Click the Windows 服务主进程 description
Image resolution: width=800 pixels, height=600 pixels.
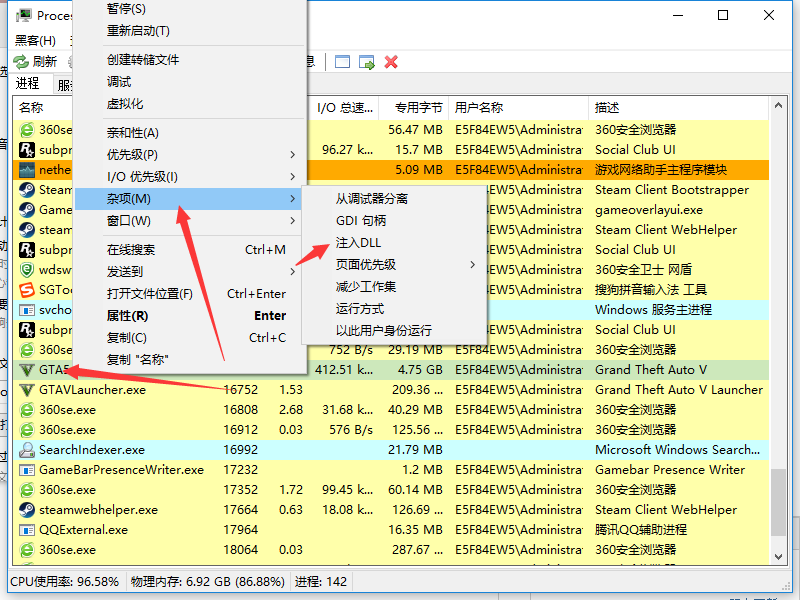653,310
